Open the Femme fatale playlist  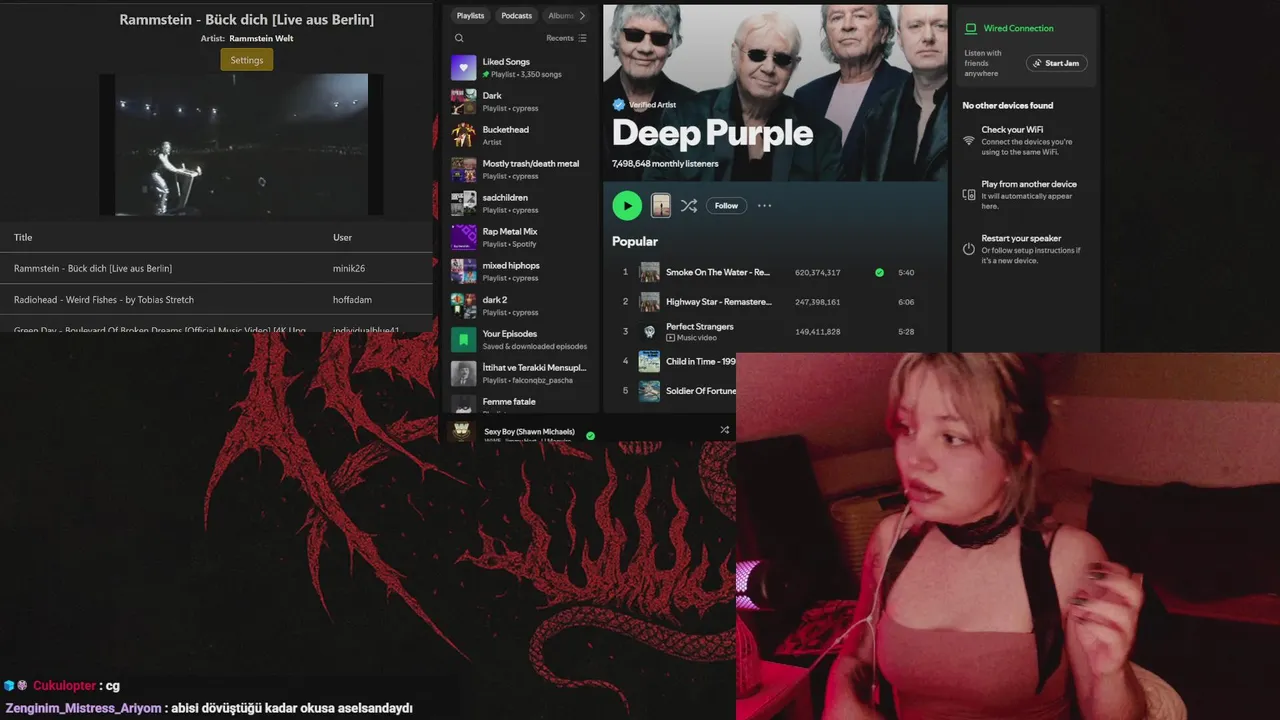click(520, 404)
